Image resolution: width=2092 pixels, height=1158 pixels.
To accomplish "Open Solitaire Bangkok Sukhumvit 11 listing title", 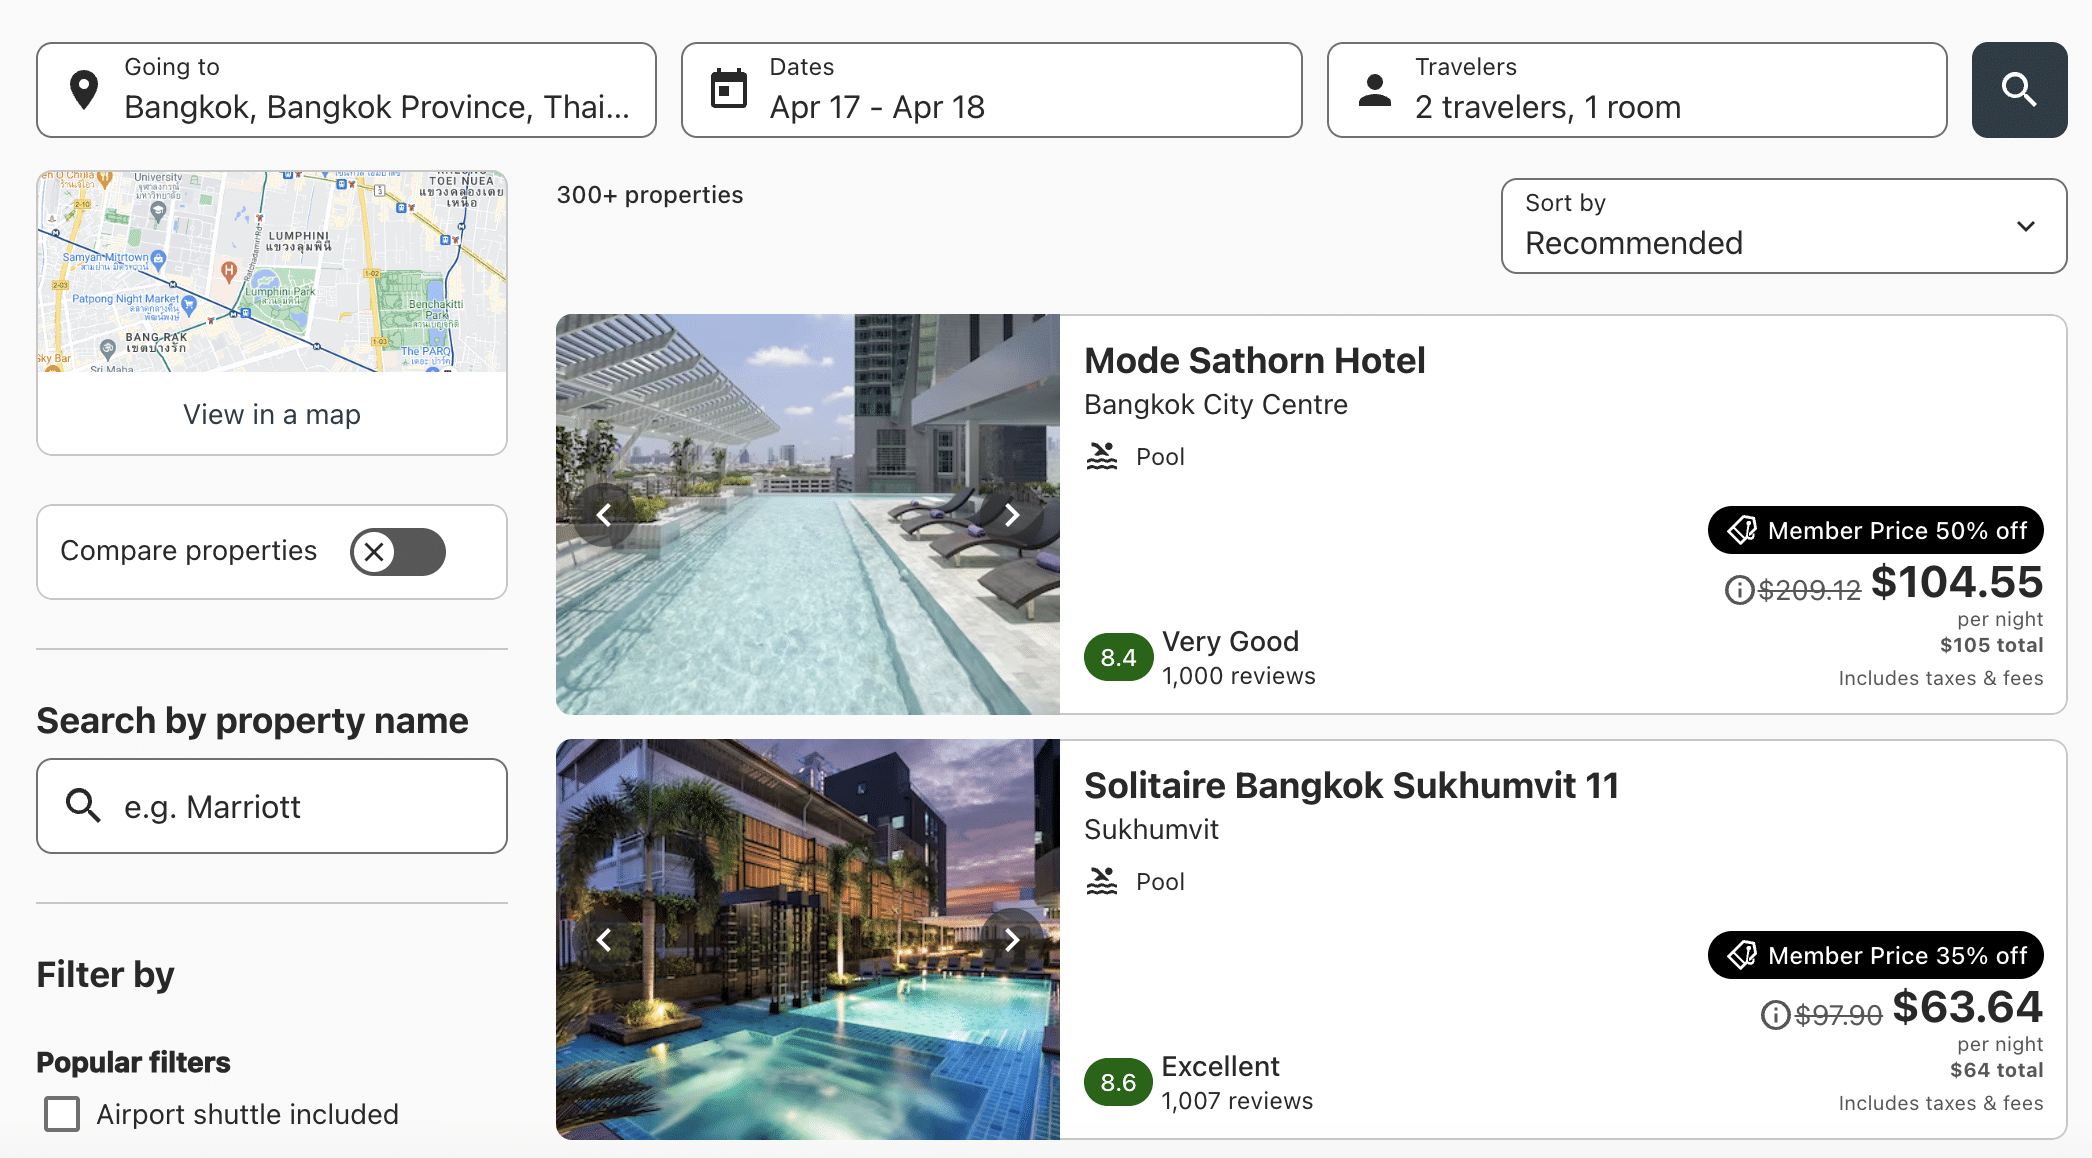I will (x=1350, y=786).
